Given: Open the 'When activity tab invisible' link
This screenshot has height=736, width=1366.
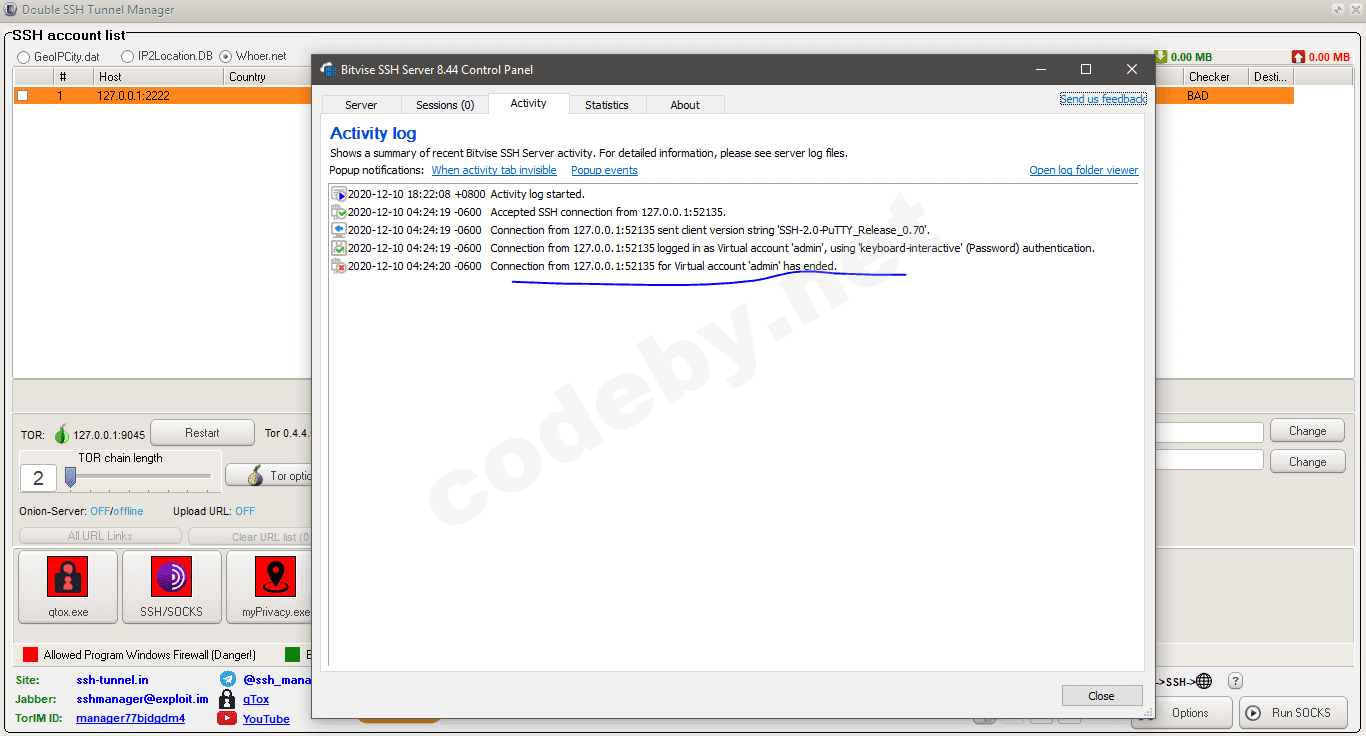Looking at the screenshot, I should click(494, 170).
